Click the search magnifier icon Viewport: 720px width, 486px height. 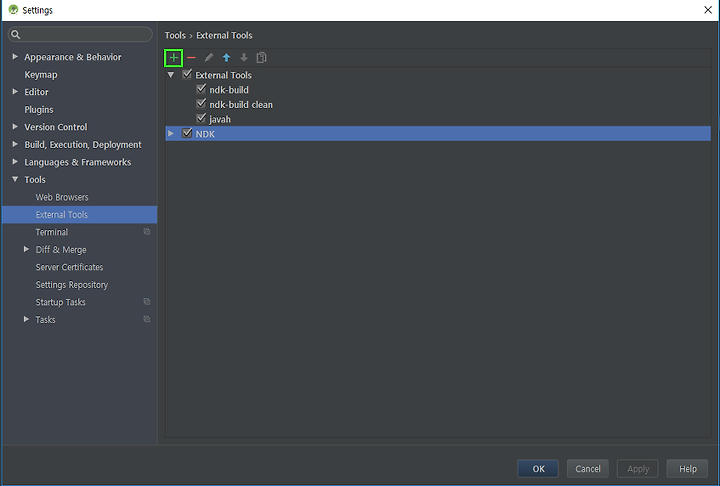[x=16, y=34]
